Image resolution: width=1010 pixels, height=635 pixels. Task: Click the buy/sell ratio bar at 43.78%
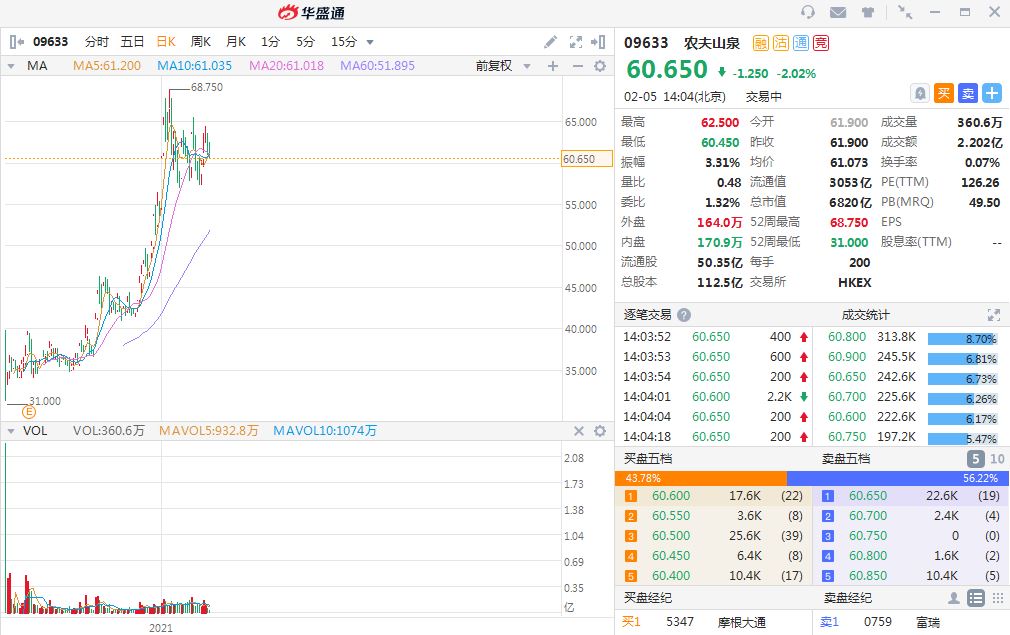pos(700,478)
